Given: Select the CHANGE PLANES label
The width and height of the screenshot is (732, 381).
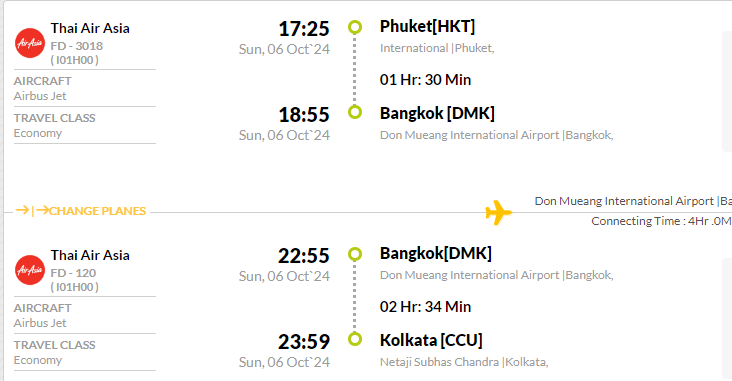Looking at the screenshot, I should click(98, 211).
